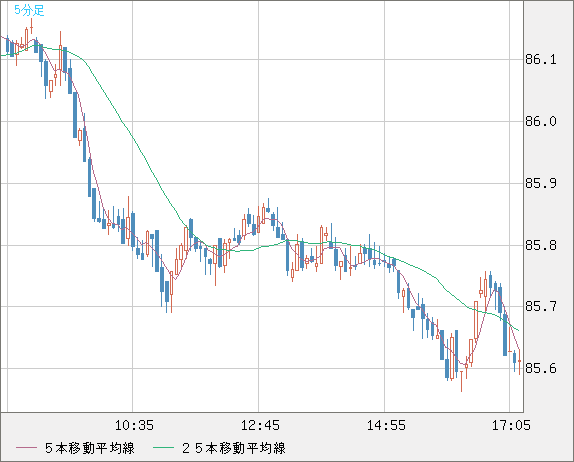Click the purple 5-period legend line sample
574x462 pixels.
pos(26,448)
